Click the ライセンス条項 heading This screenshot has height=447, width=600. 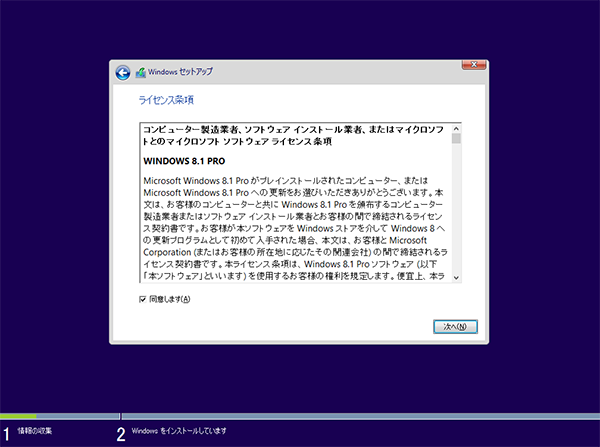166,100
